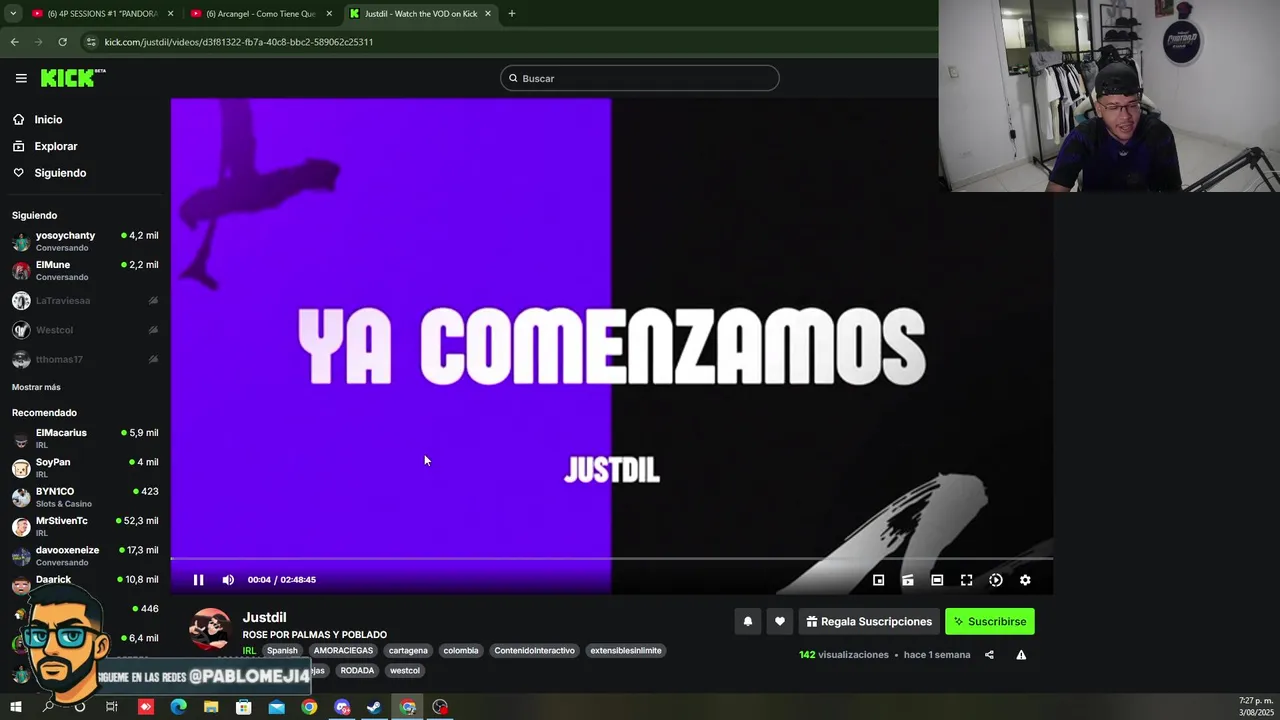The height and width of the screenshot is (720, 1280).
Task: Expand the Mostrar más list
Action: (36, 387)
